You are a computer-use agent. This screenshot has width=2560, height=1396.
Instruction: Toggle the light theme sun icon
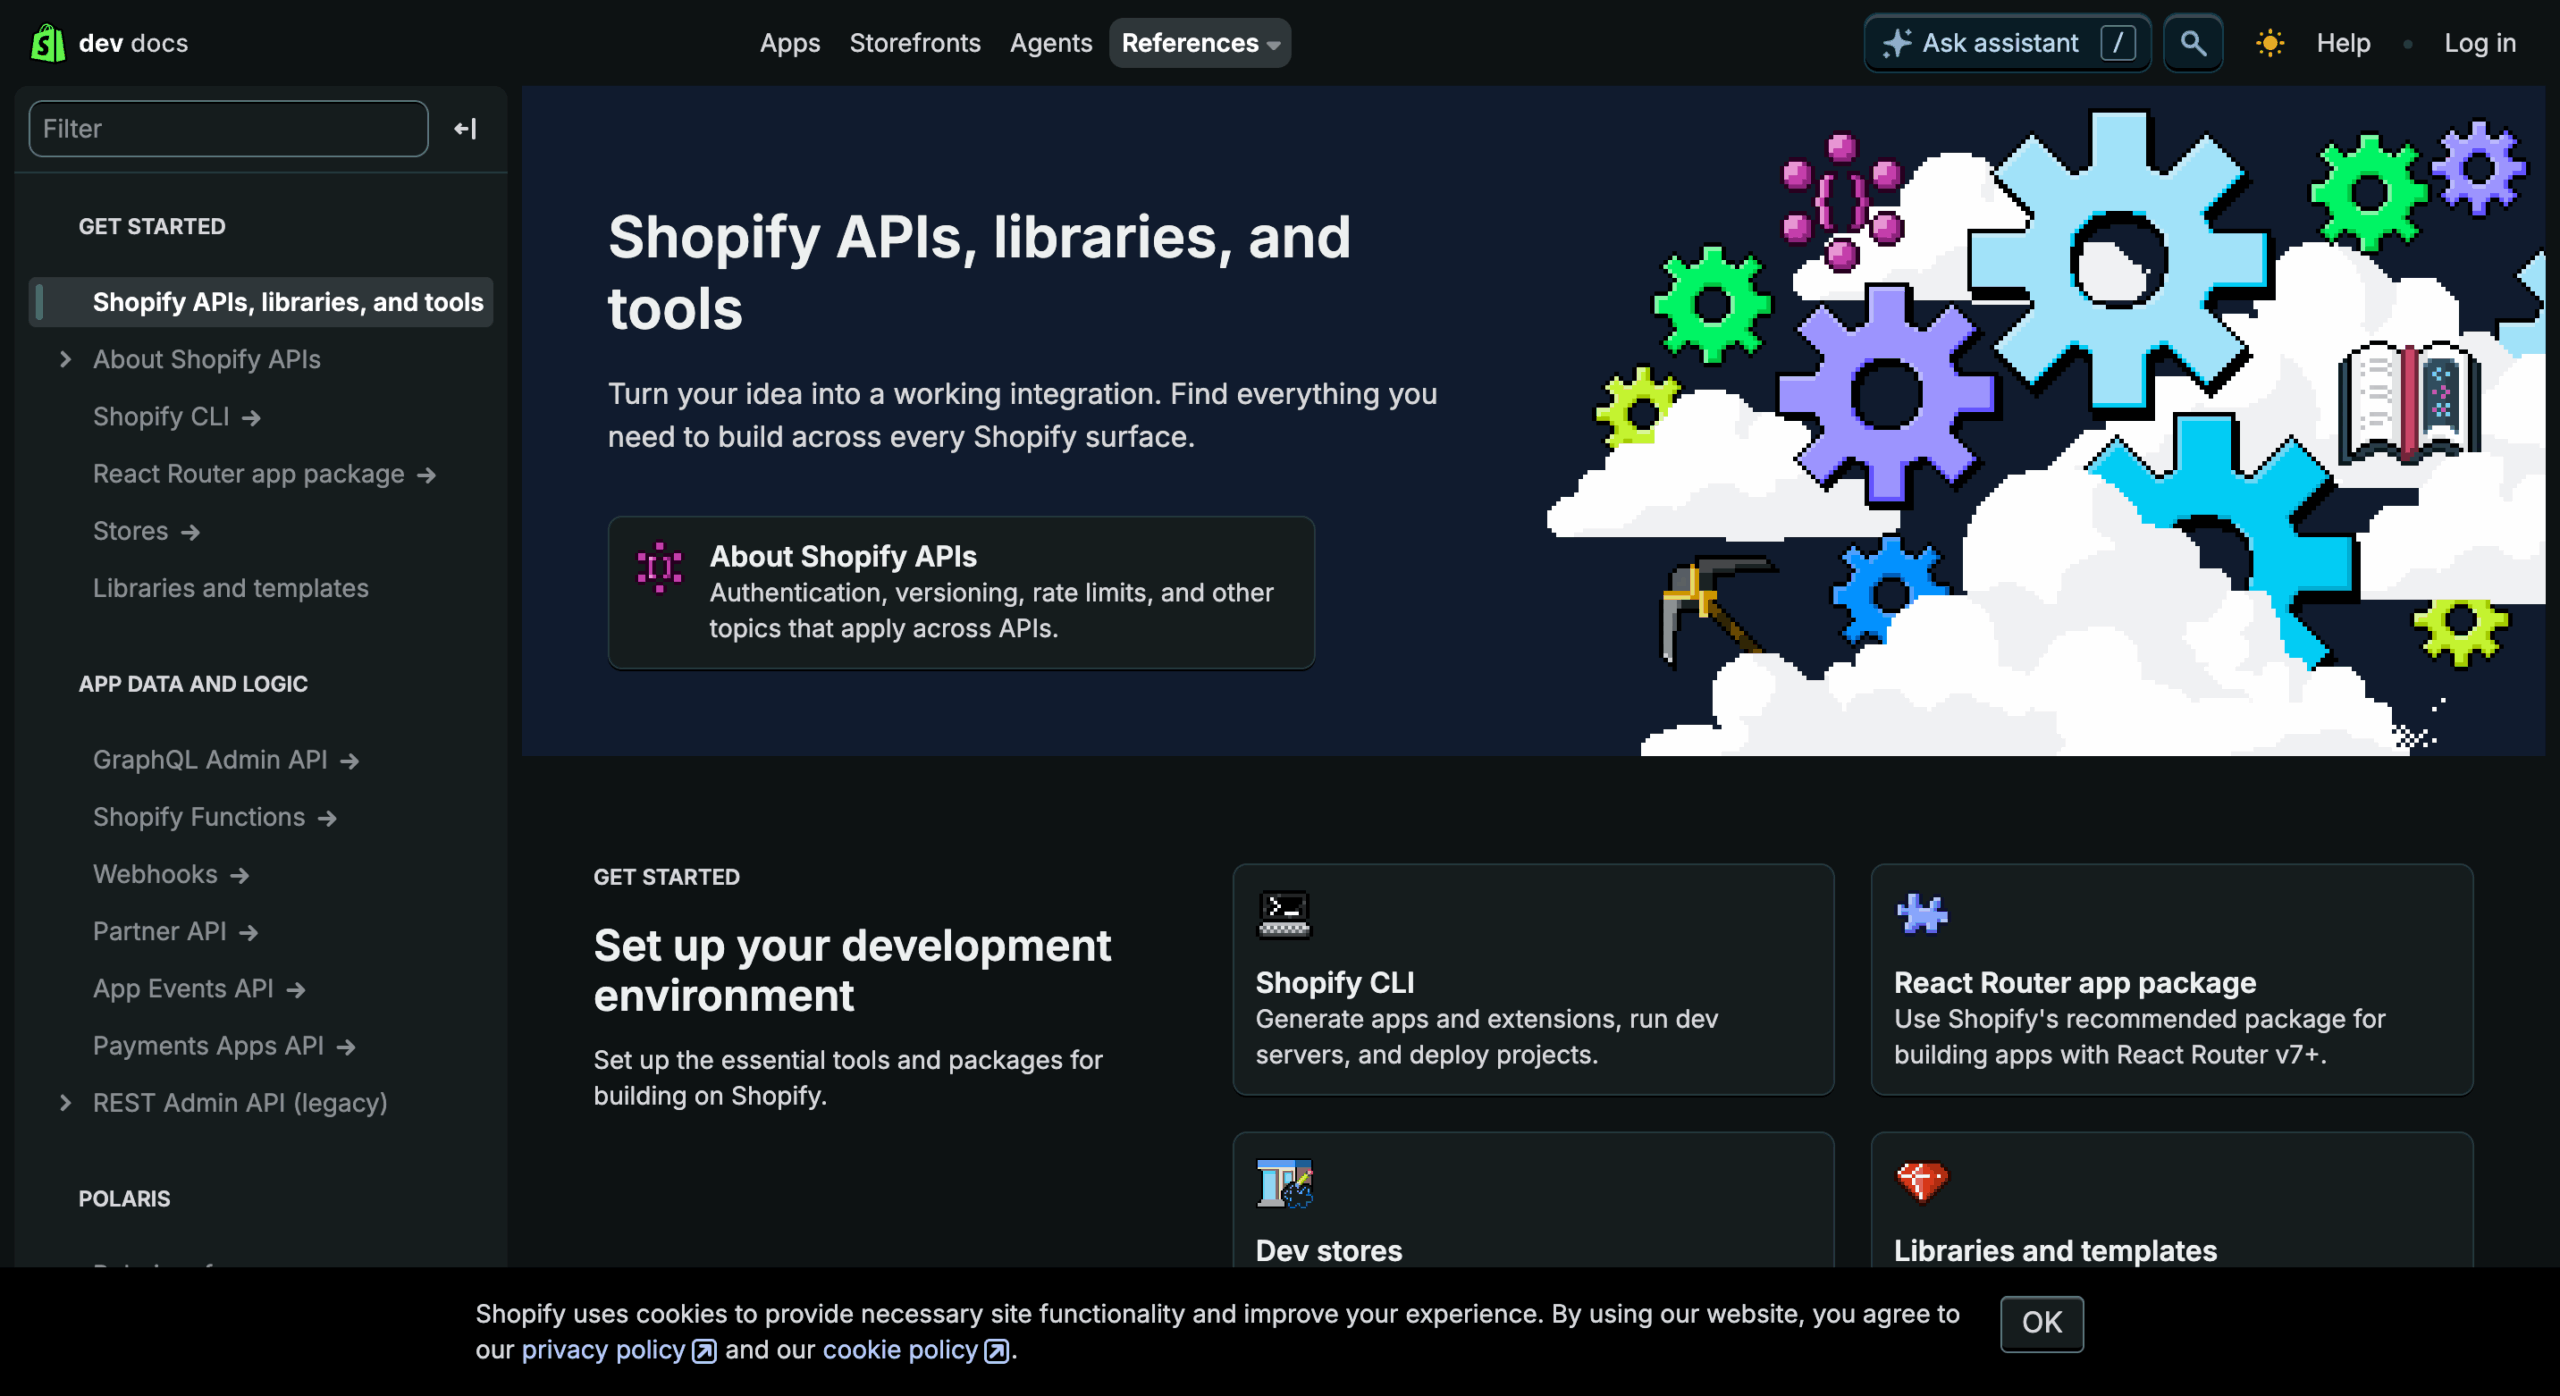(2270, 43)
